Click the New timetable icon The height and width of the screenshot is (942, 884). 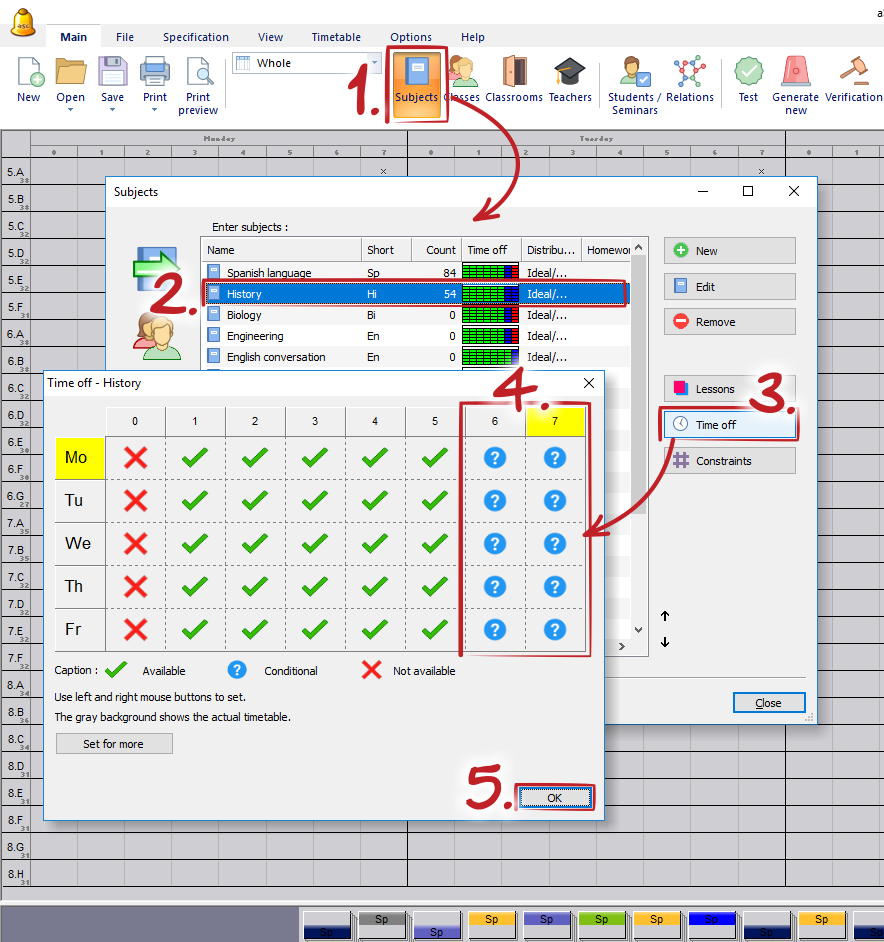tap(29, 74)
